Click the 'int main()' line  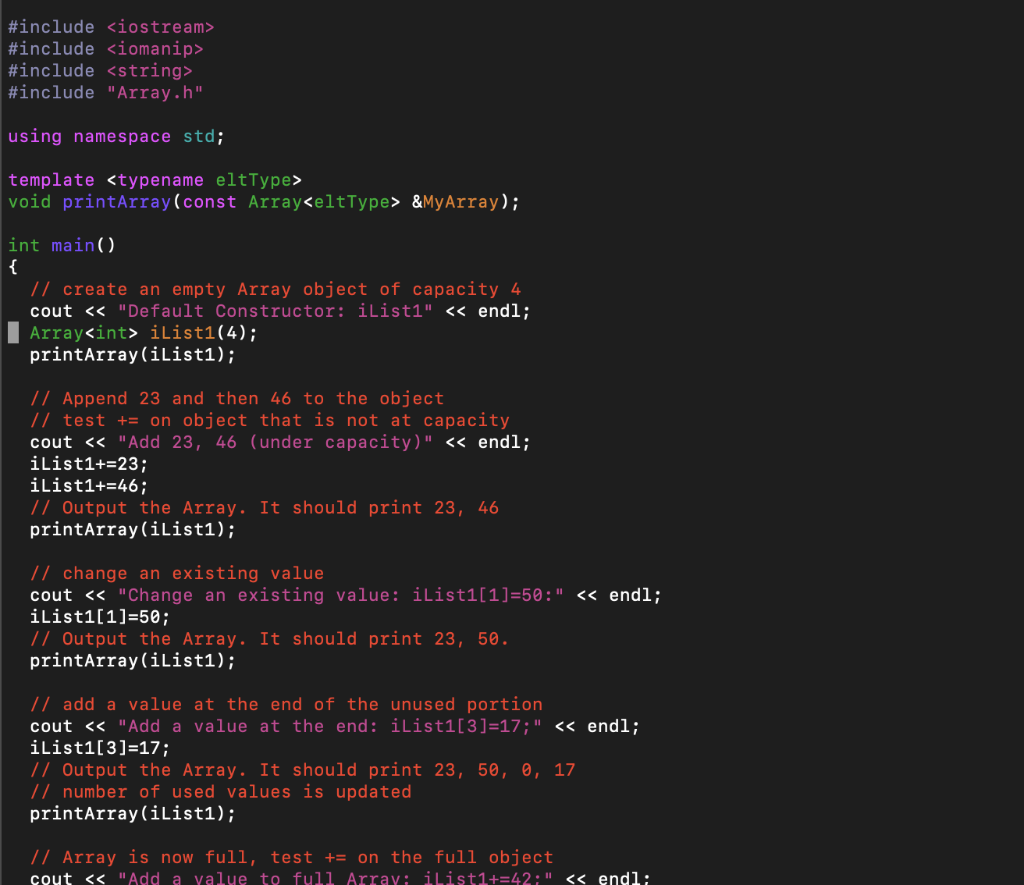point(62,246)
